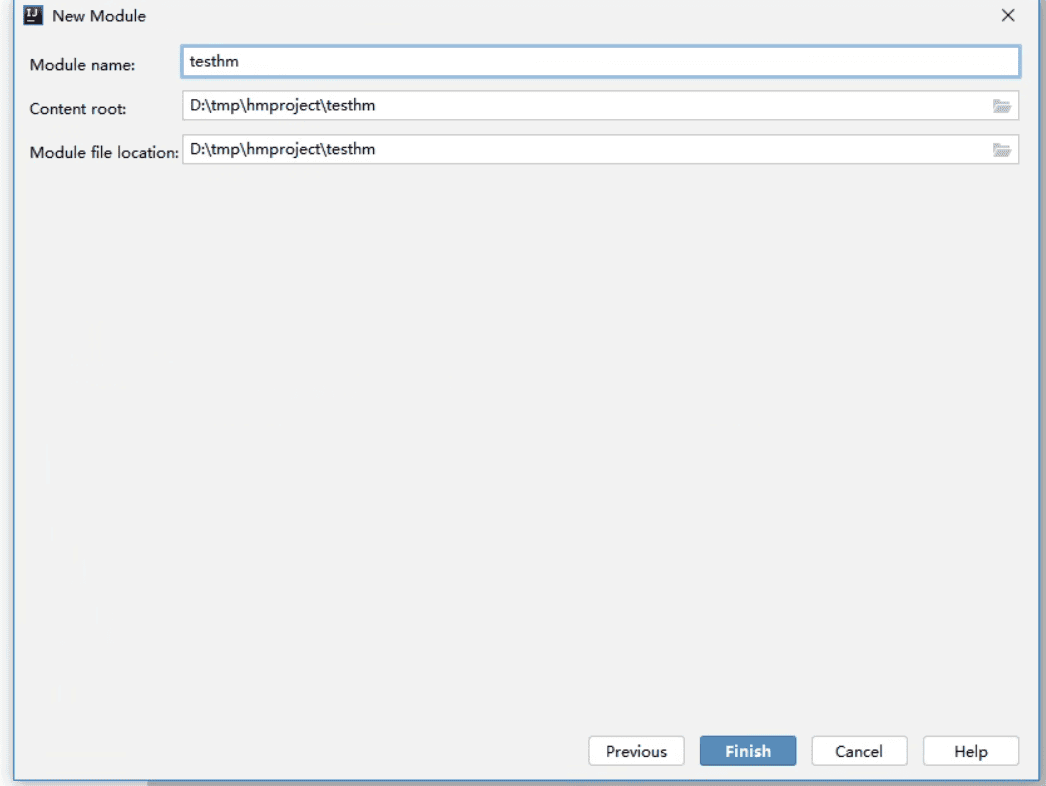Open folder browser for Content root
Screen dimensions: 1046x786
tap(1002, 106)
